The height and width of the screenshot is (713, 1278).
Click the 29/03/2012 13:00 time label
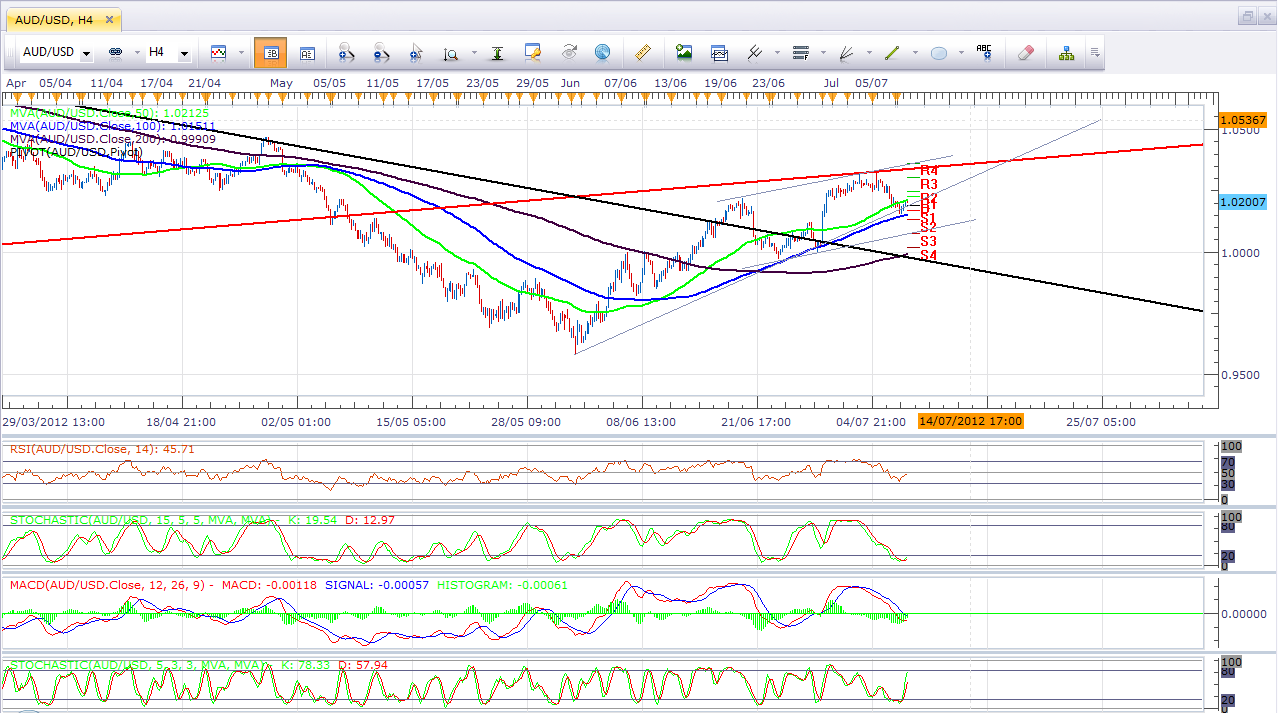tap(52, 422)
